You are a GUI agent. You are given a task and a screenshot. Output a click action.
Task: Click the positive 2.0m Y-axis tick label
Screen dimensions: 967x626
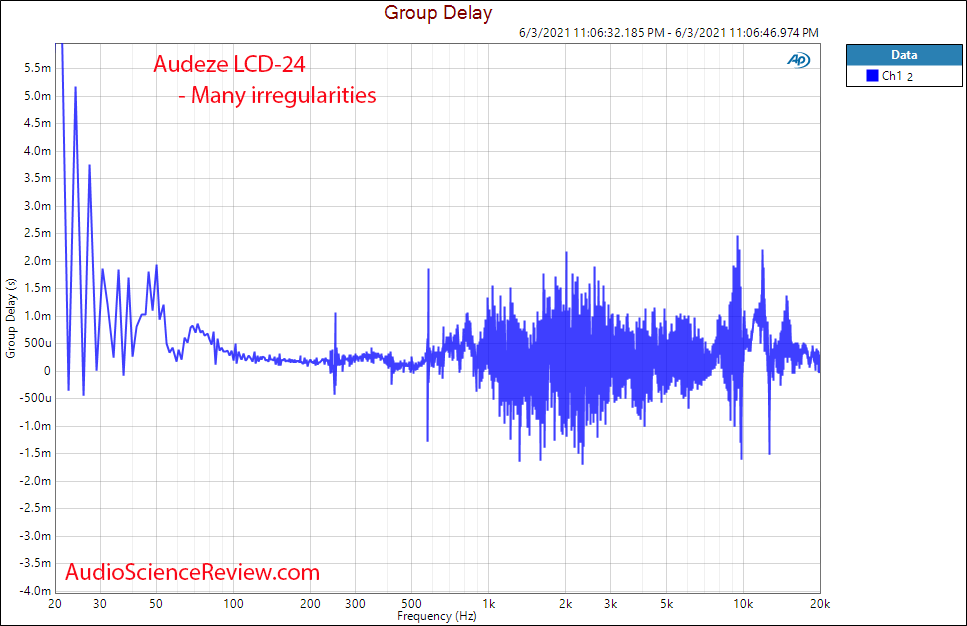(38, 260)
